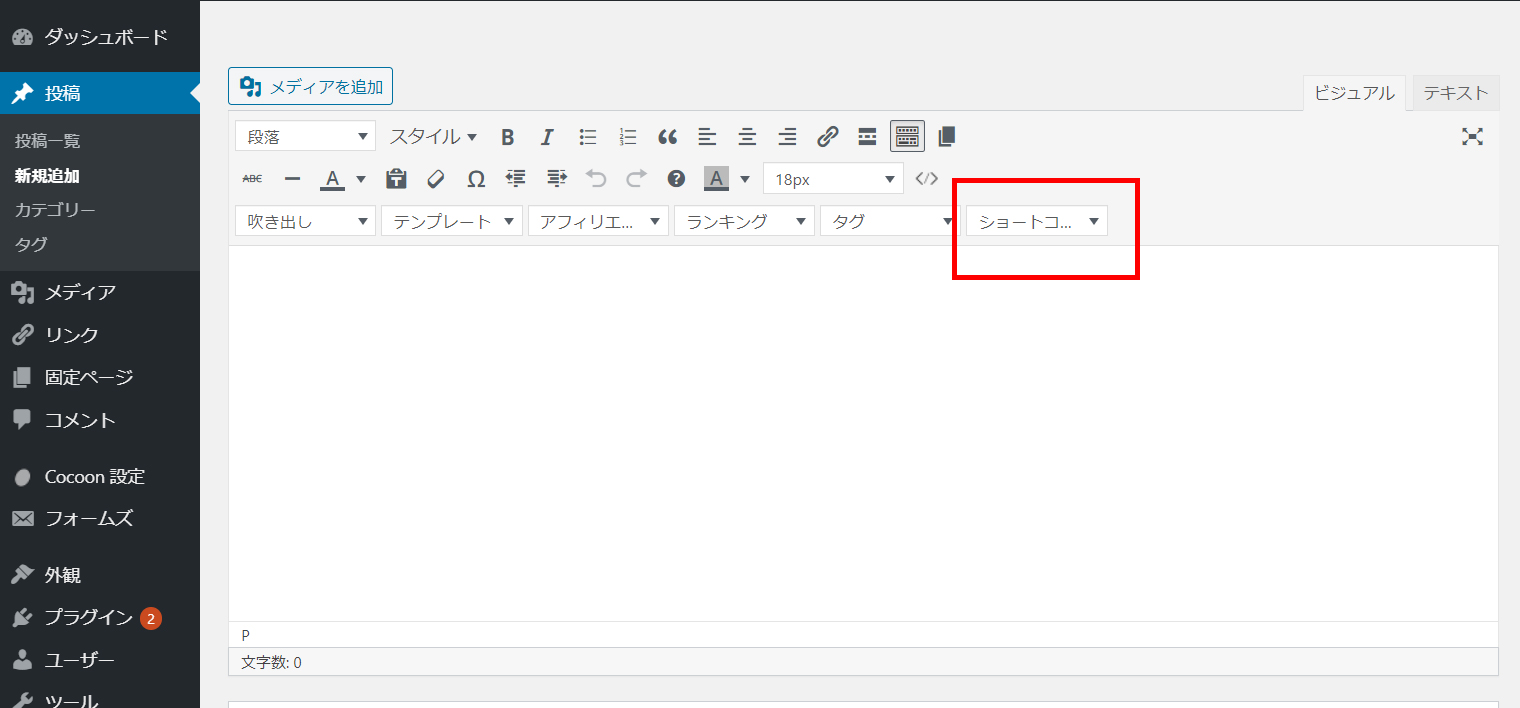
Task: Toggle bold formatting
Action: (508, 136)
